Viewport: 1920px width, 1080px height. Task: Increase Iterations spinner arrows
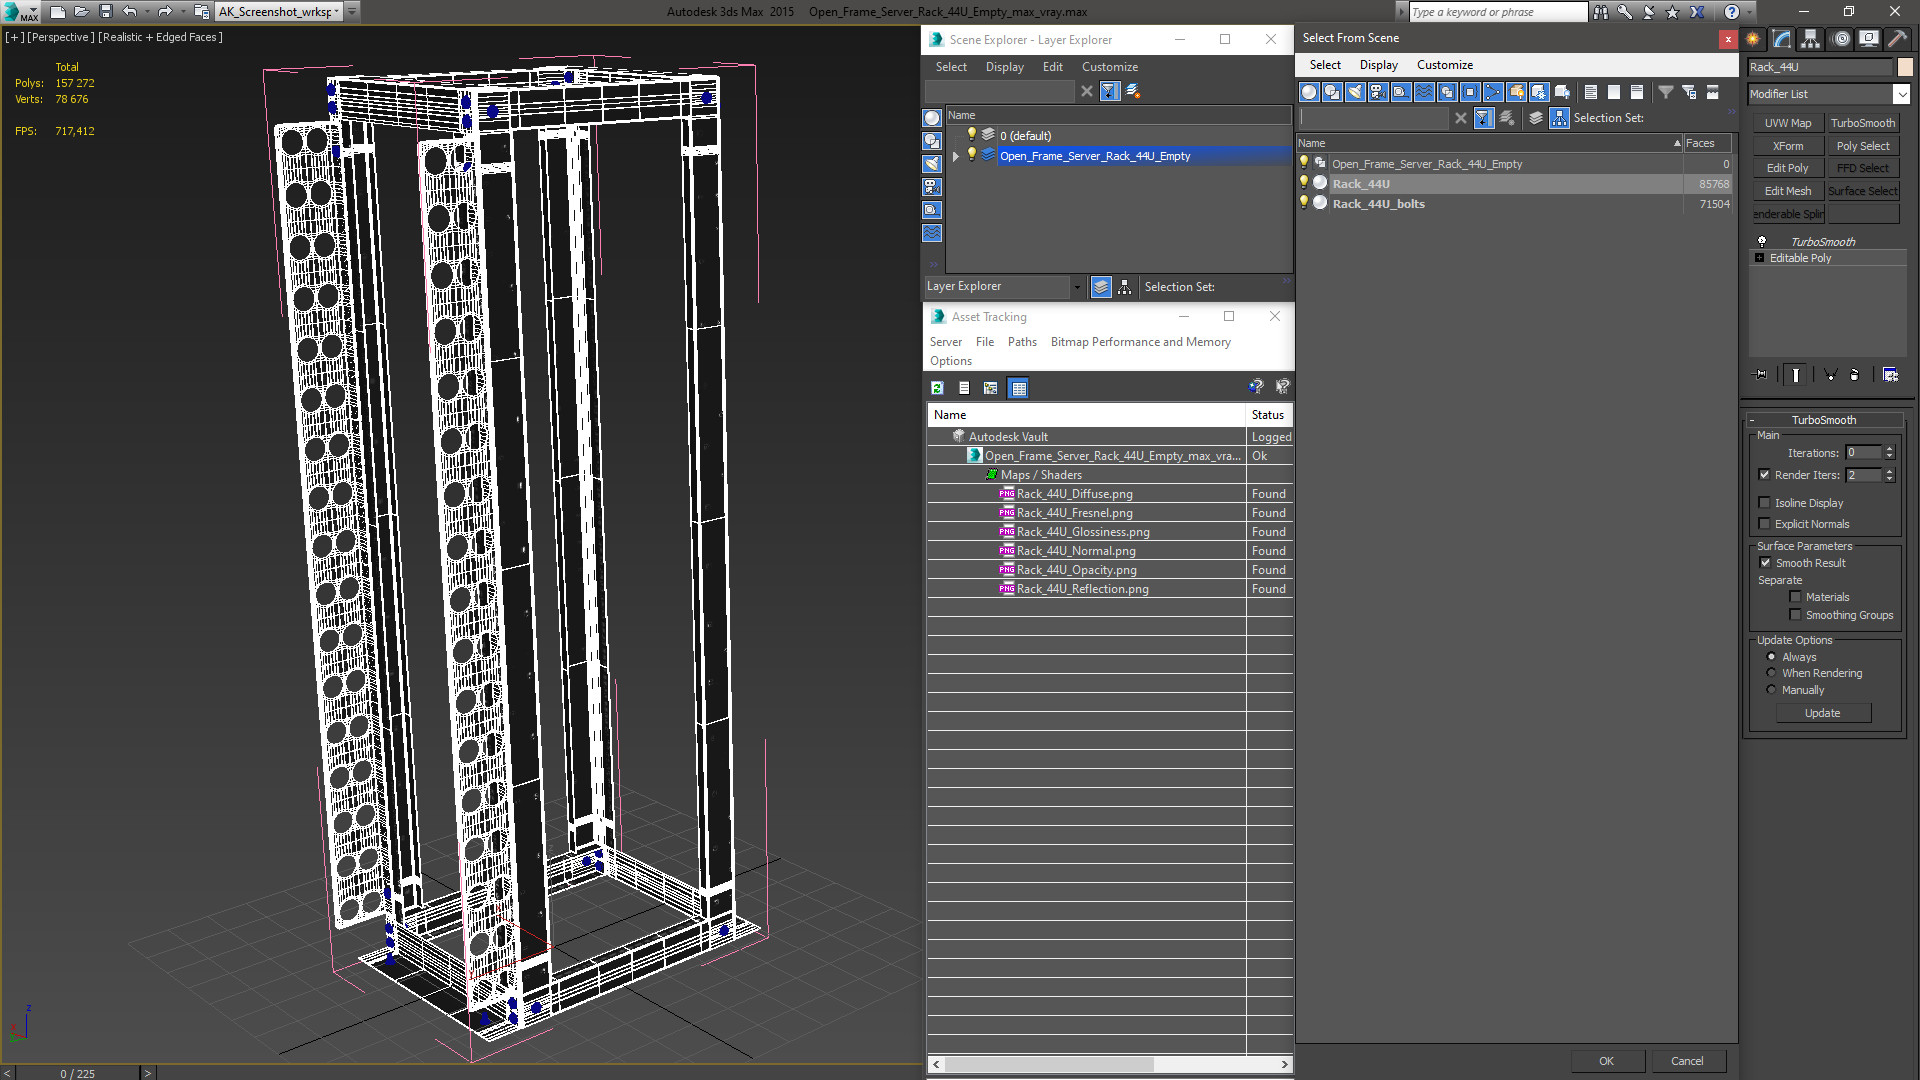[x=1890, y=453]
